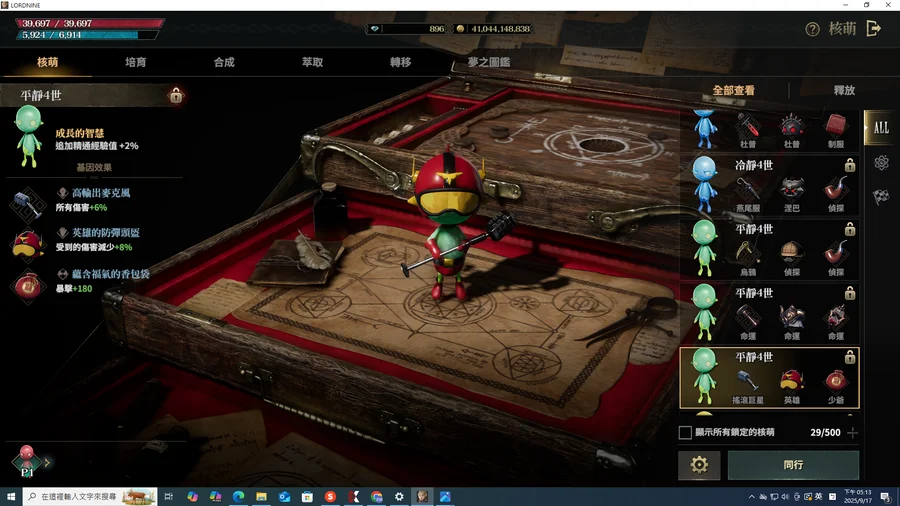The height and width of the screenshot is (506, 900).
Task: Click the exit door icon top right
Action: [x=874, y=29]
